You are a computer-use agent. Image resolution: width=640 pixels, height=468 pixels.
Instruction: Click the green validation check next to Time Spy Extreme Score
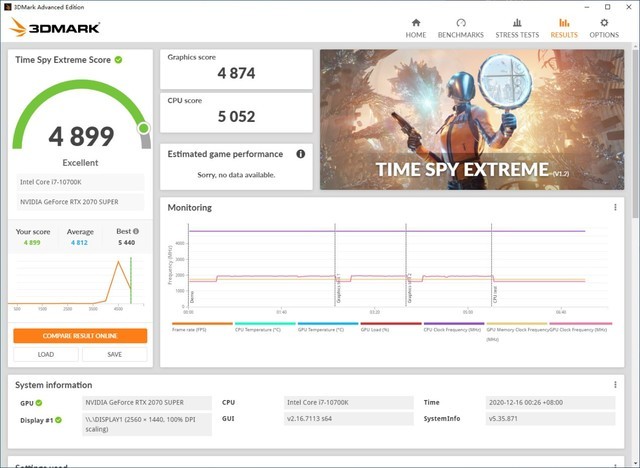tap(118, 60)
